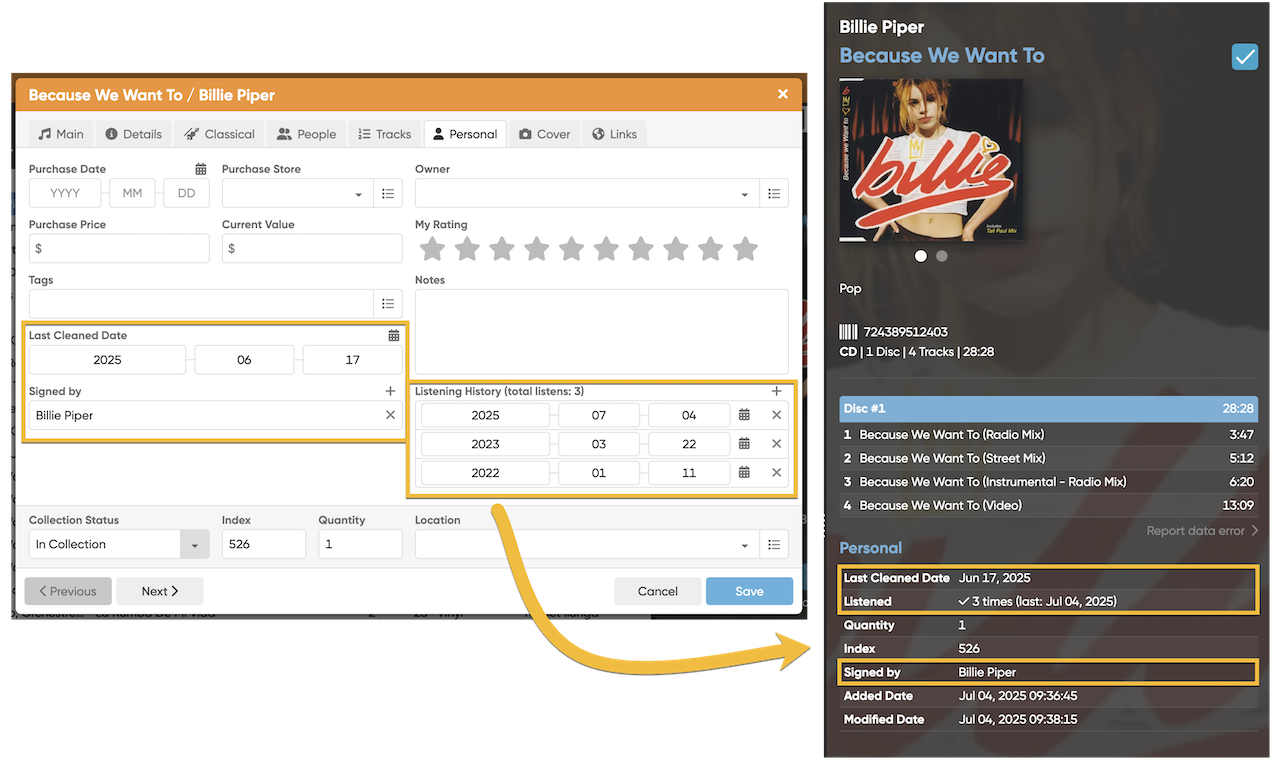Screen dimensions: 1280x768
Task: Click the Purchase Date day field
Action: (187, 193)
